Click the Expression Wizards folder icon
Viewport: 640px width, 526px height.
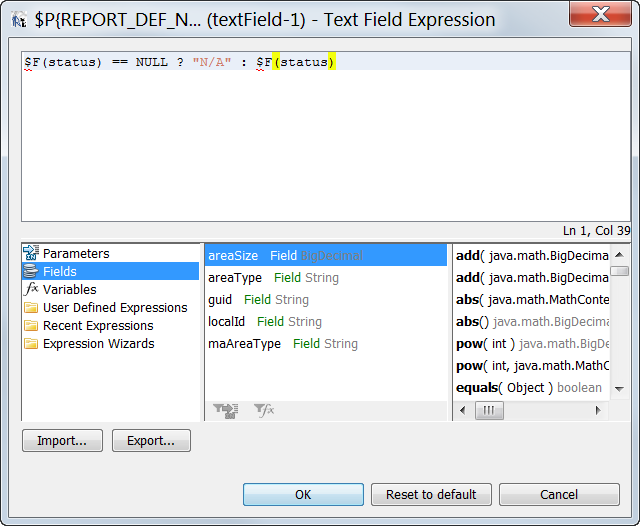pyautogui.click(x=30, y=343)
